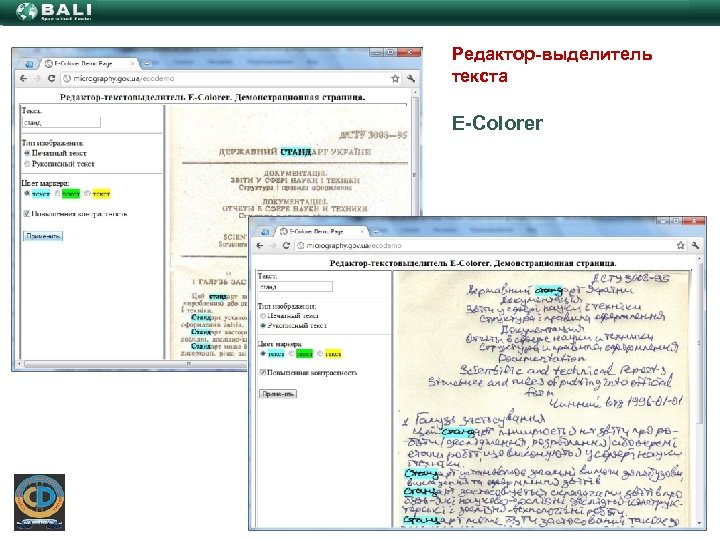Select 'Печатный текст' radio in front window
The image size is (720, 540).
[263, 316]
